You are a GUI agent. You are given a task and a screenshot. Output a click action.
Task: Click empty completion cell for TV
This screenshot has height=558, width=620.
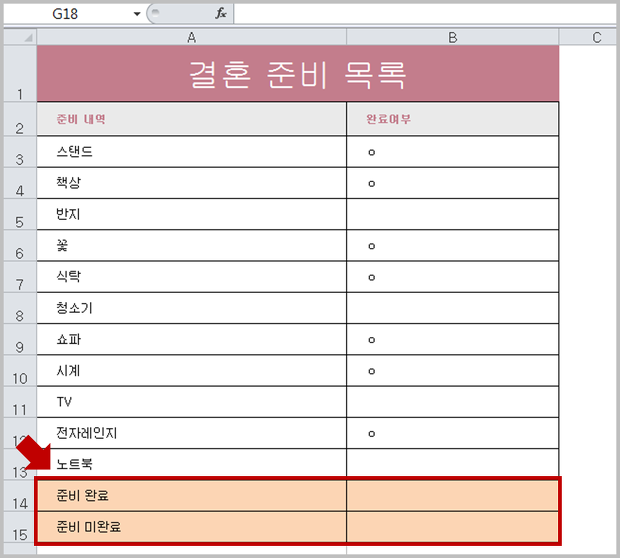(x=453, y=402)
